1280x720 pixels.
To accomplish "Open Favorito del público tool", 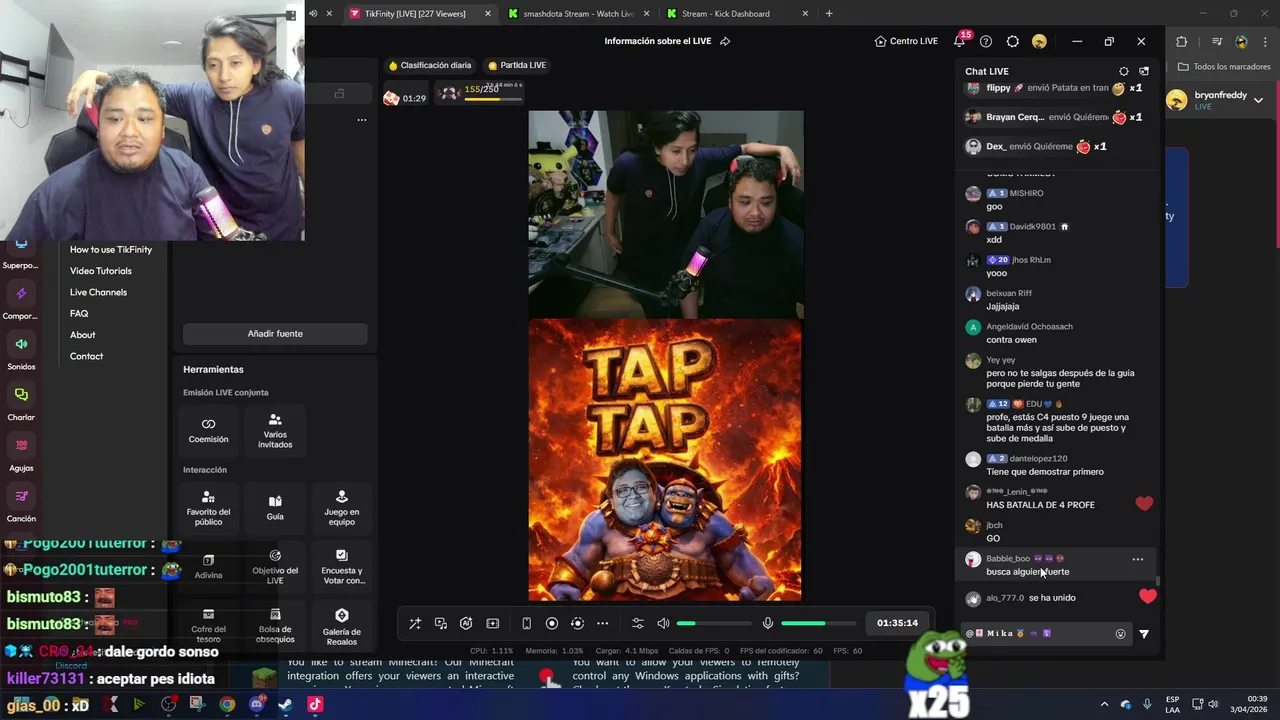I will pos(208,508).
